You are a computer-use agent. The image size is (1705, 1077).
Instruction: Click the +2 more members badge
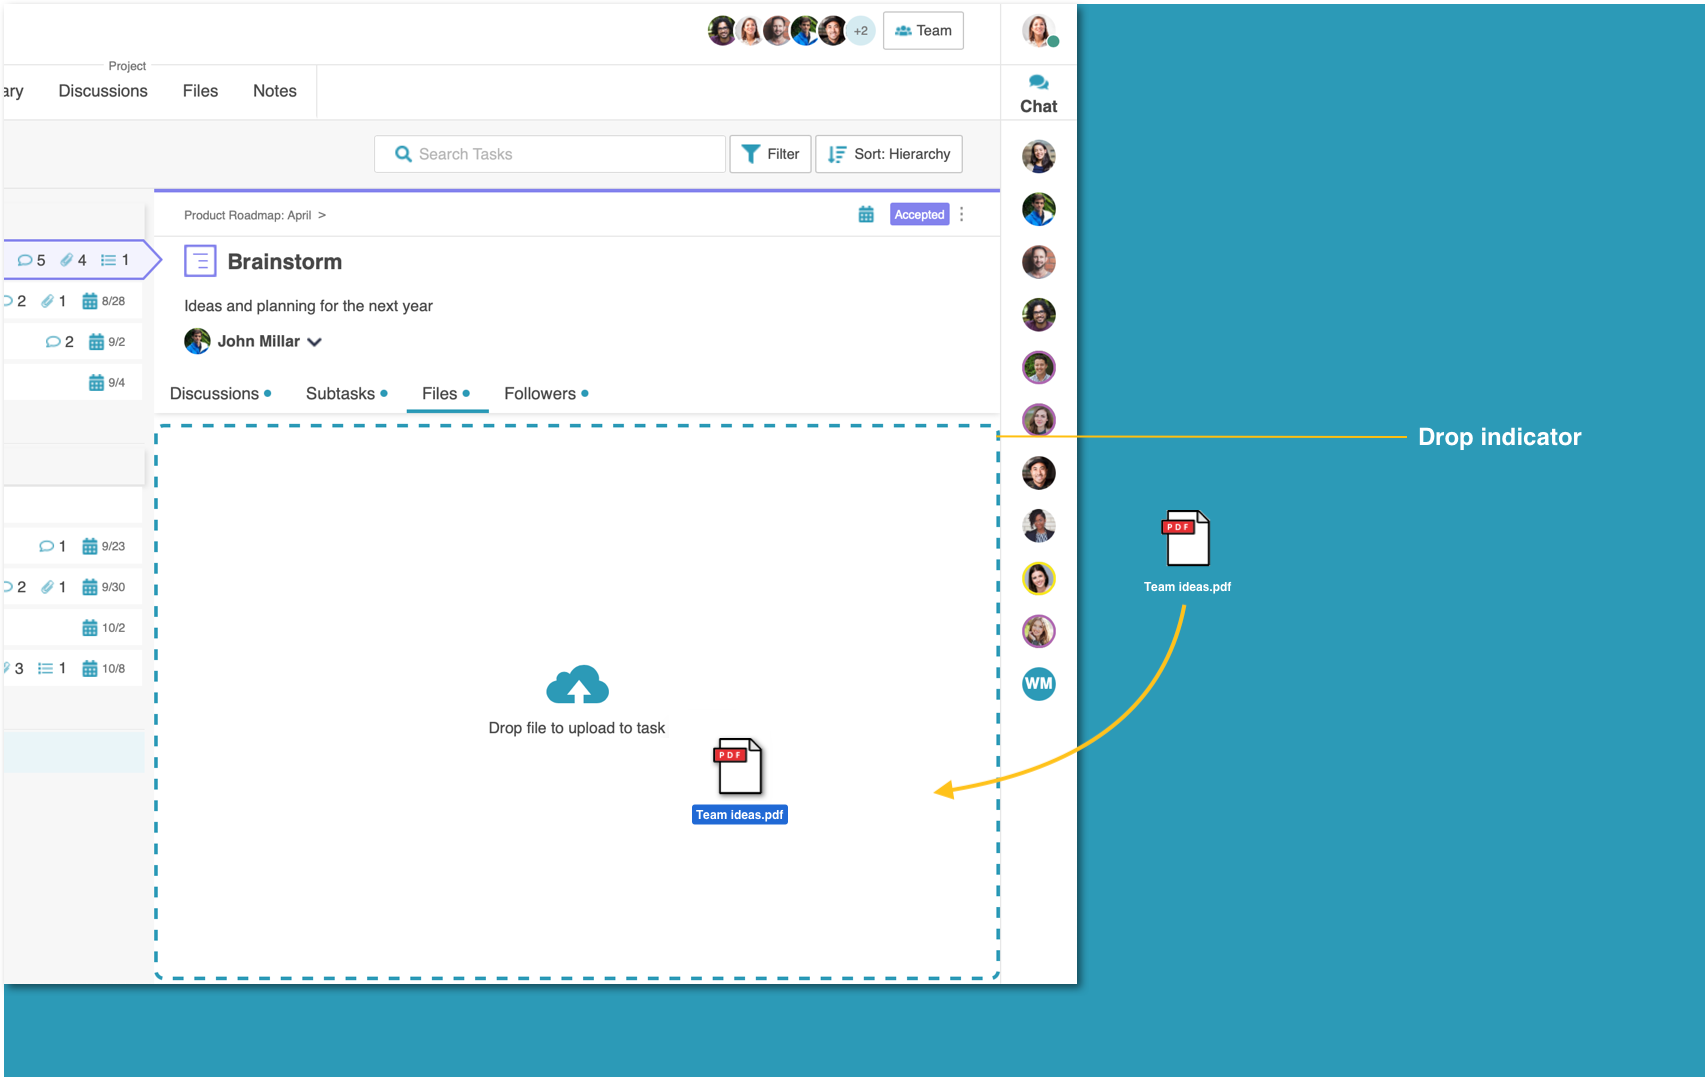click(861, 31)
